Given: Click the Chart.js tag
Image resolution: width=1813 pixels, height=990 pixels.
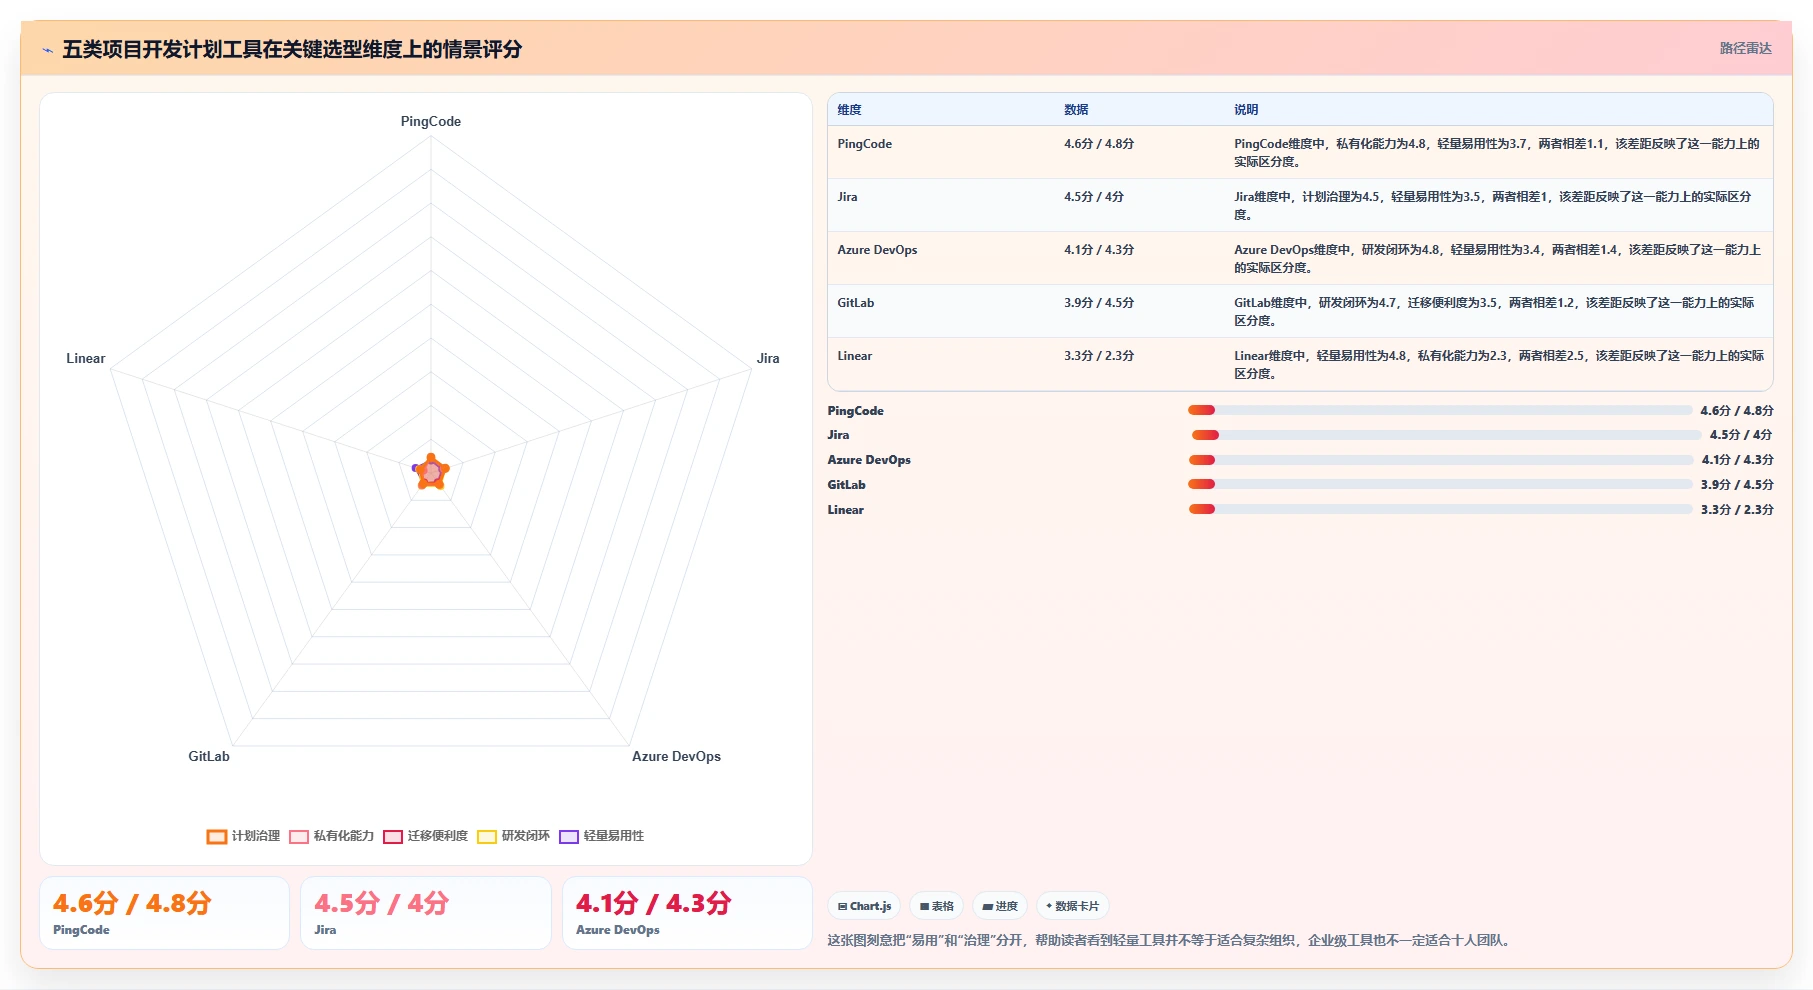Looking at the screenshot, I should (864, 906).
